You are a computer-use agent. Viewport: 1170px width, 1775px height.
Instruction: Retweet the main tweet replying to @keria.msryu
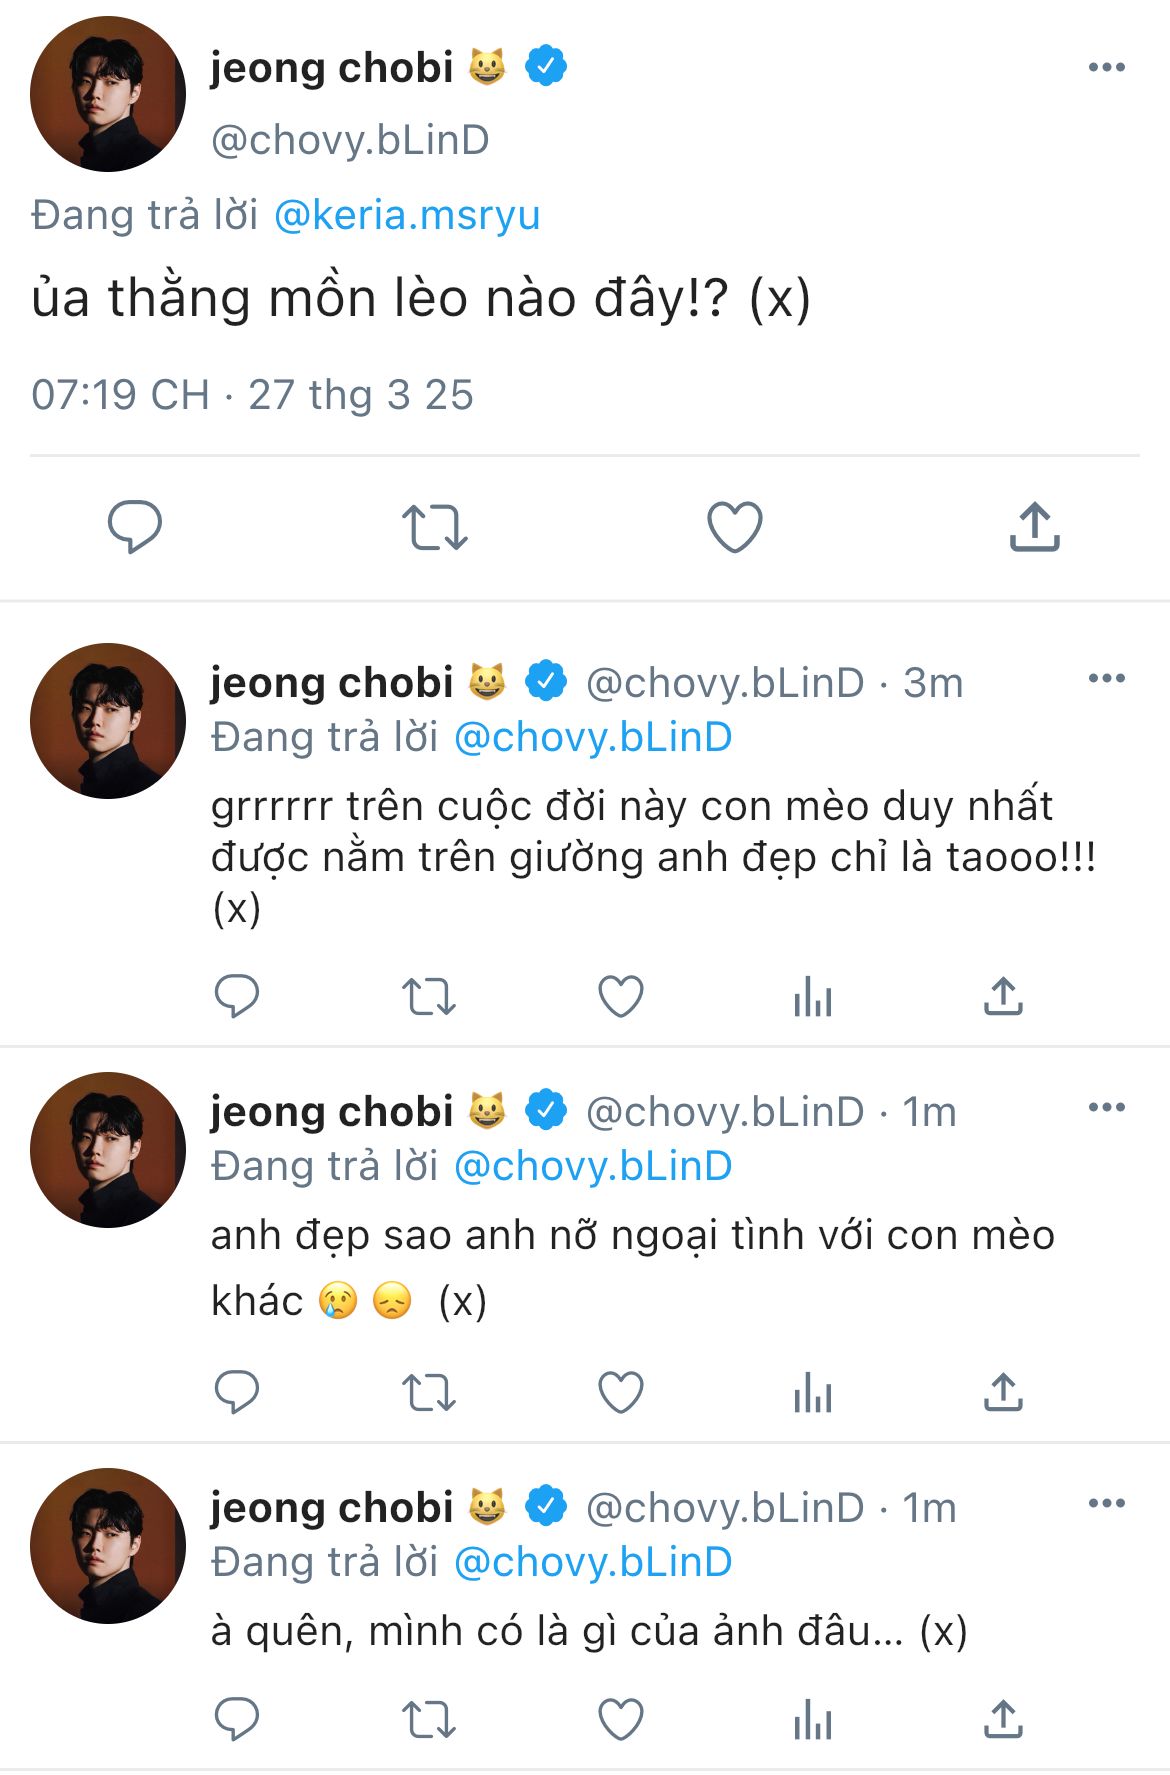434,527
